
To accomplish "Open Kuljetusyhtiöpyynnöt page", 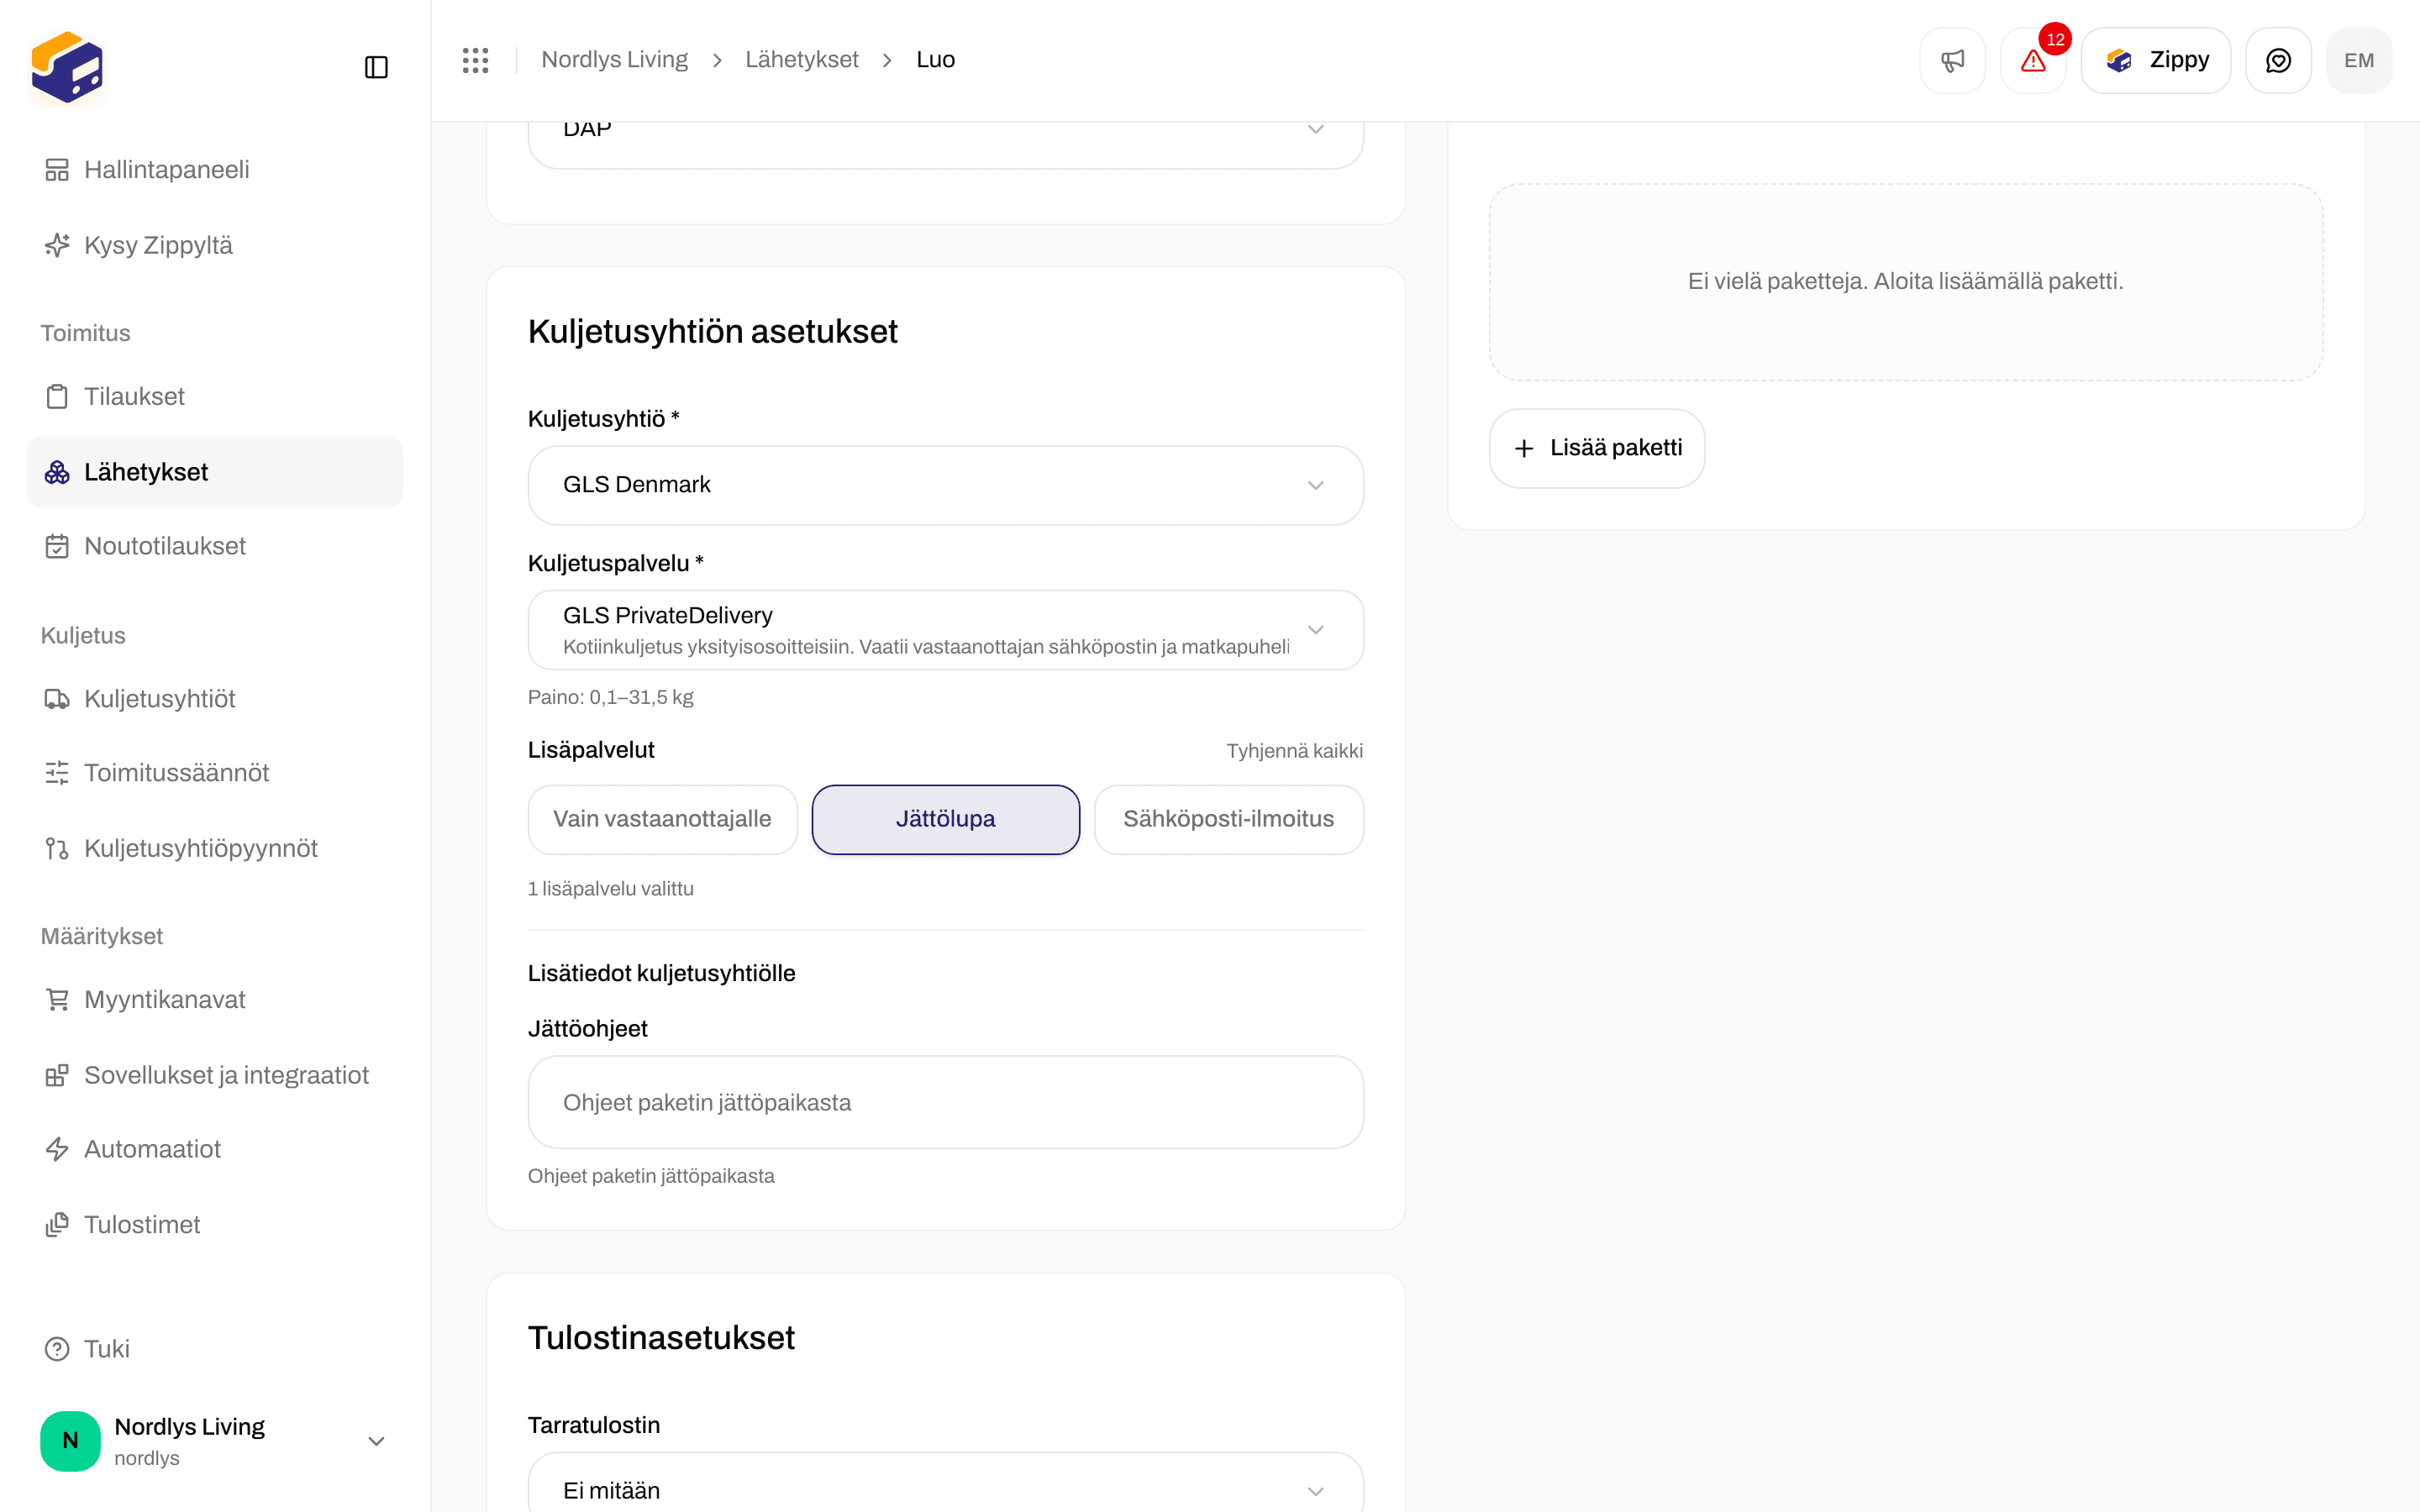I will point(215,848).
